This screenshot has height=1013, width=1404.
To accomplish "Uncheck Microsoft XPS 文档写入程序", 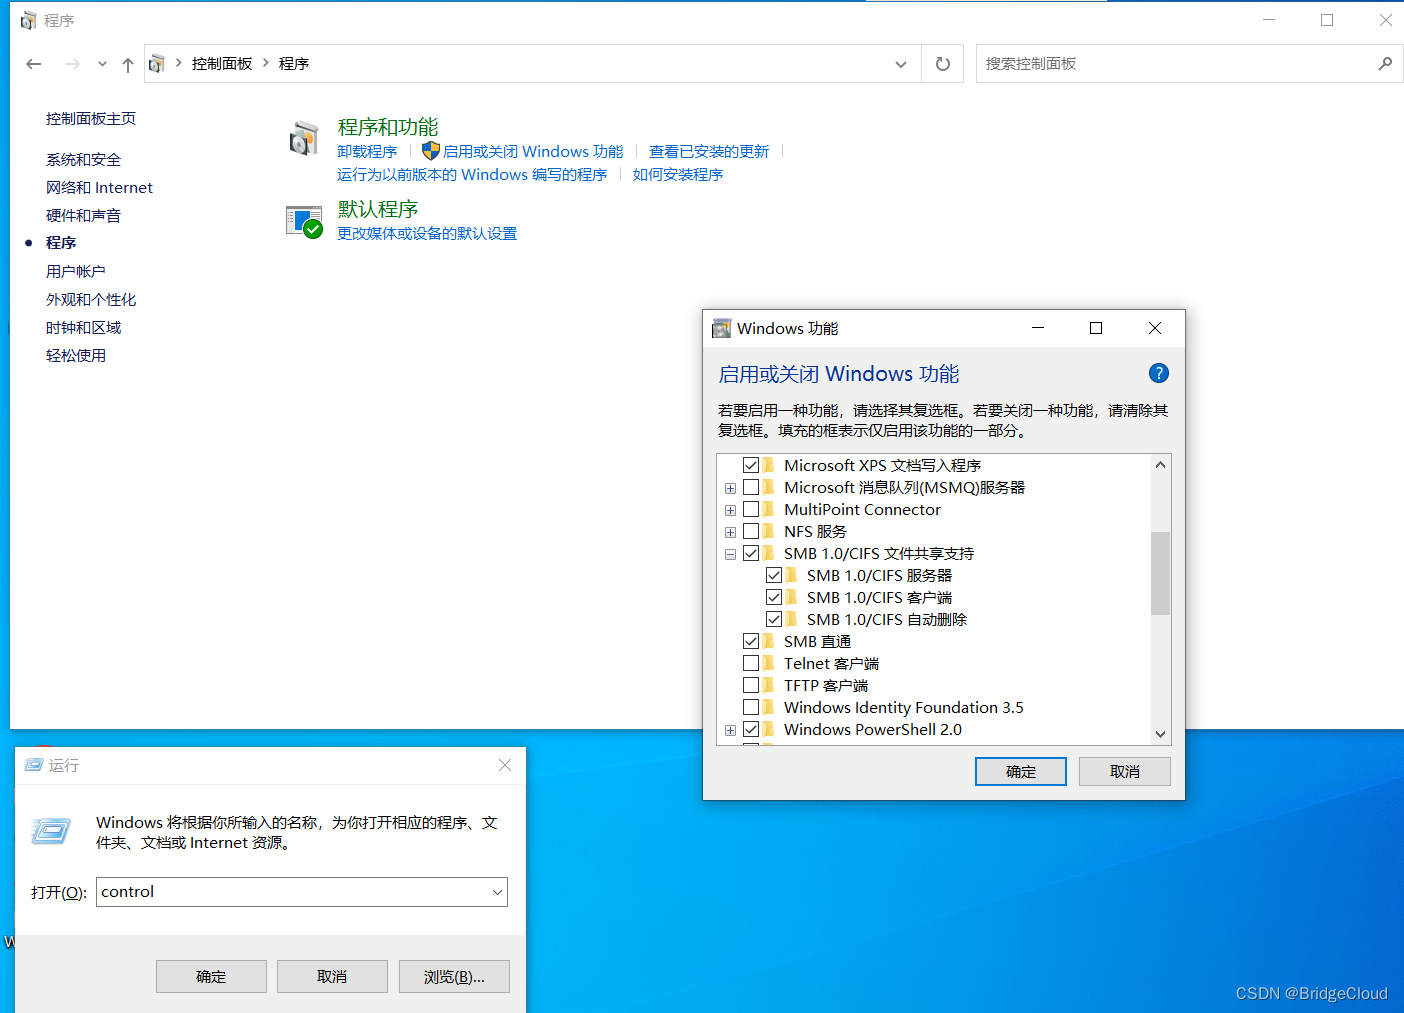I will (751, 465).
